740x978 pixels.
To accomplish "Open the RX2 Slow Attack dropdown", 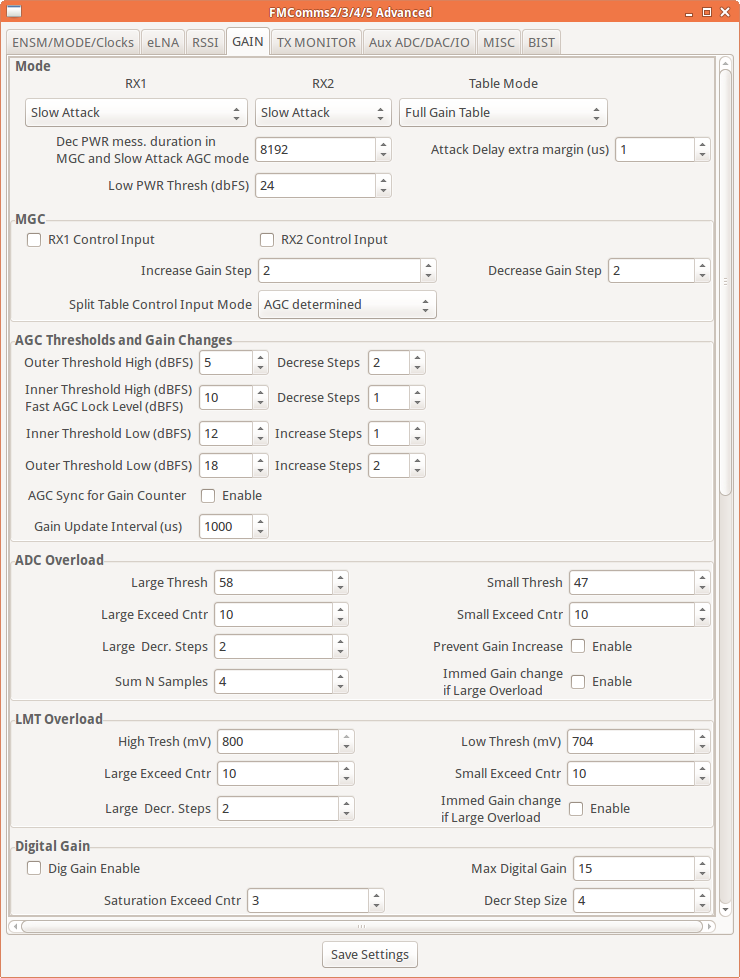I will click(323, 113).
